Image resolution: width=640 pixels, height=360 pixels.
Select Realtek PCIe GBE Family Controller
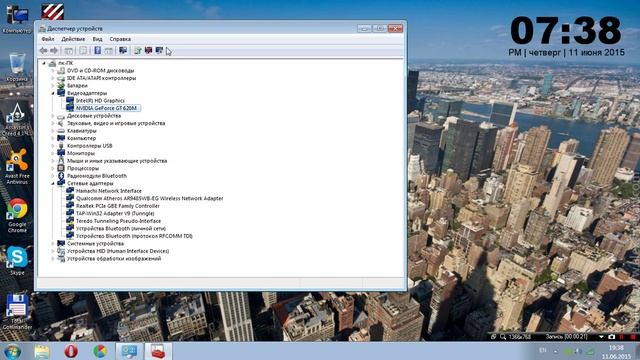point(118,206)
